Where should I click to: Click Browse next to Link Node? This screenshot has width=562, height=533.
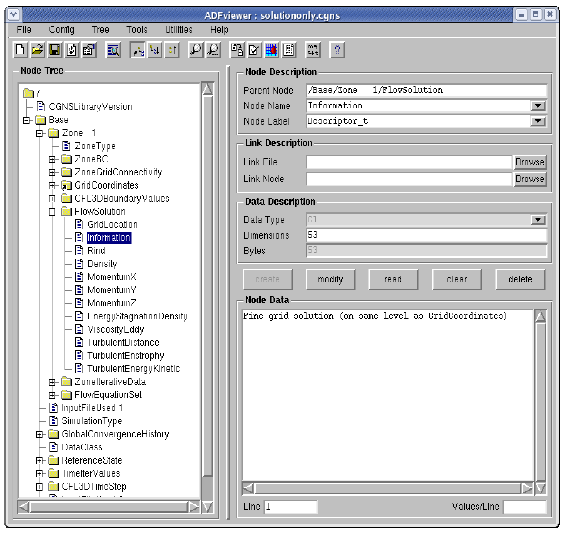pos(530,179)
